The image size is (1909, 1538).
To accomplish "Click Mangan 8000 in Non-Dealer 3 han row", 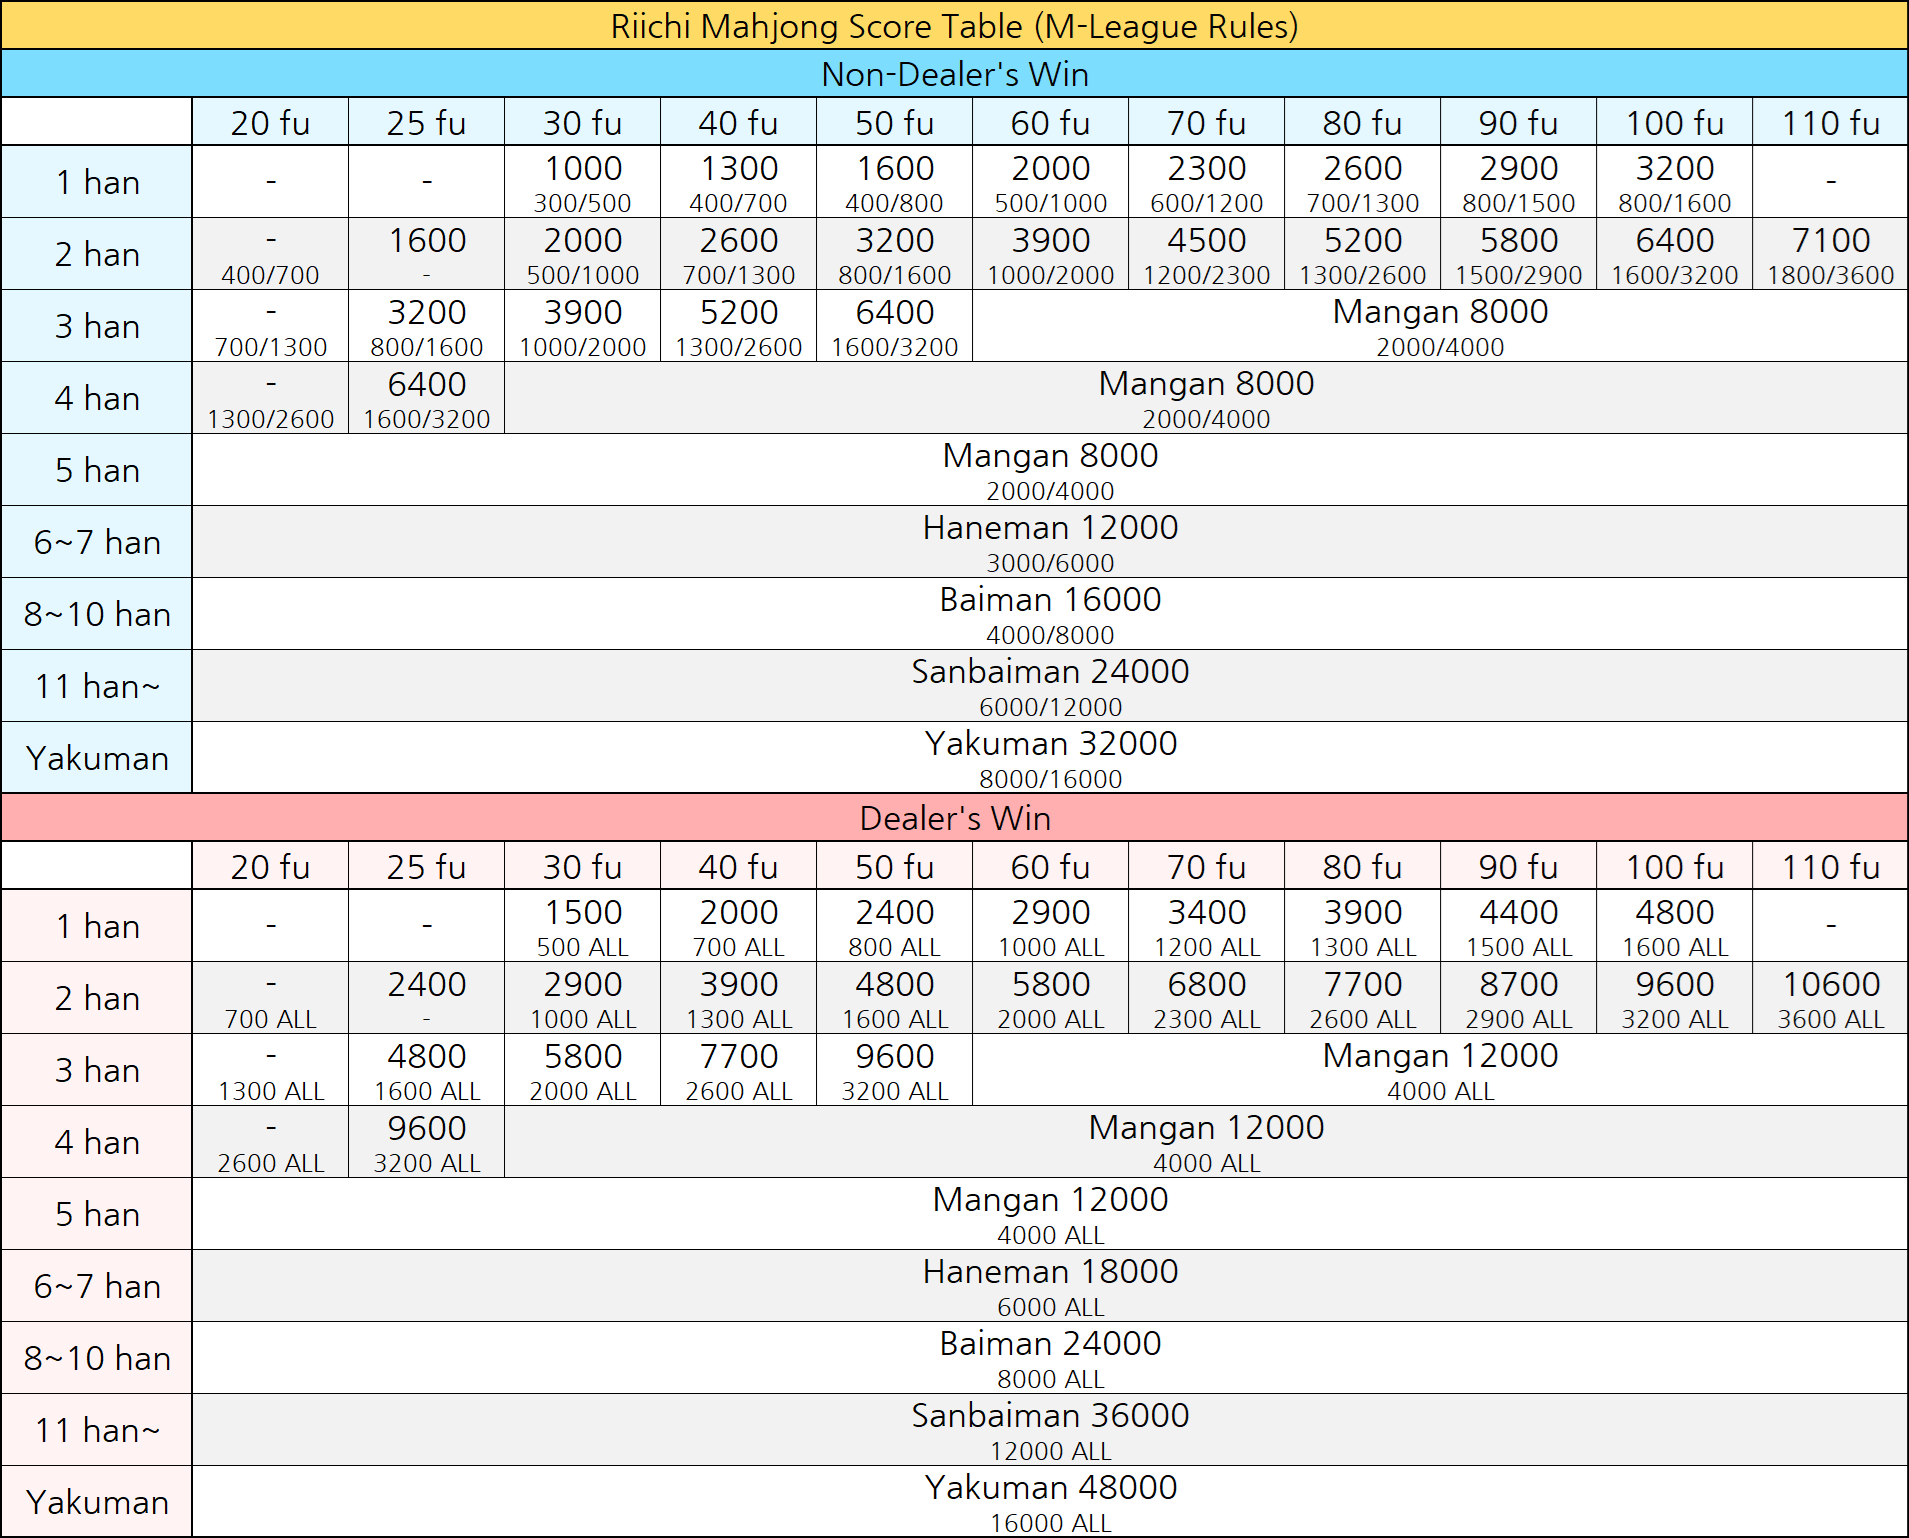I will pos(1440,326).
